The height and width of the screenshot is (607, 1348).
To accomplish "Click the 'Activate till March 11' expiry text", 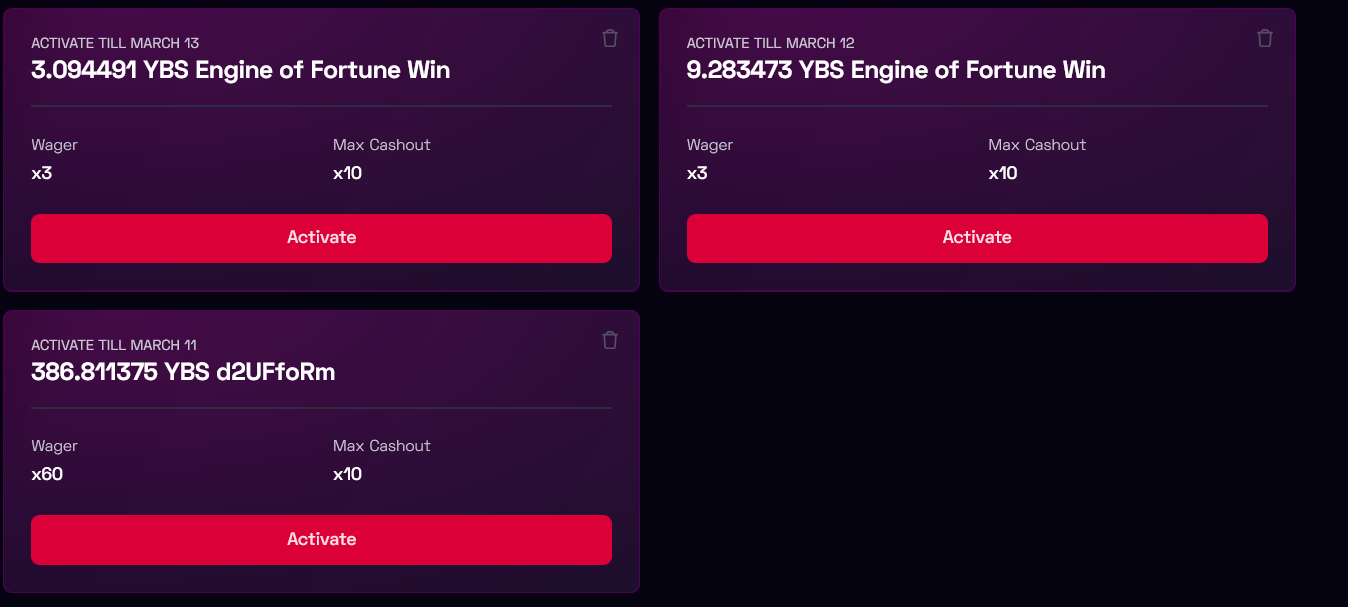I will coord(115,345).
